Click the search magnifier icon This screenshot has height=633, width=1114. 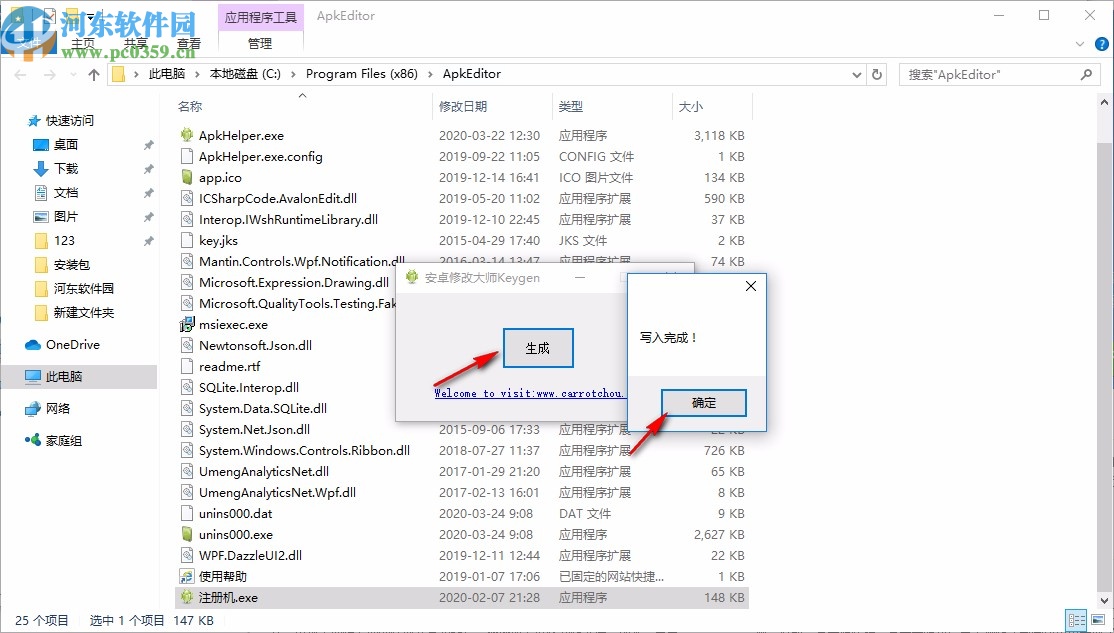click(1086, 74)
